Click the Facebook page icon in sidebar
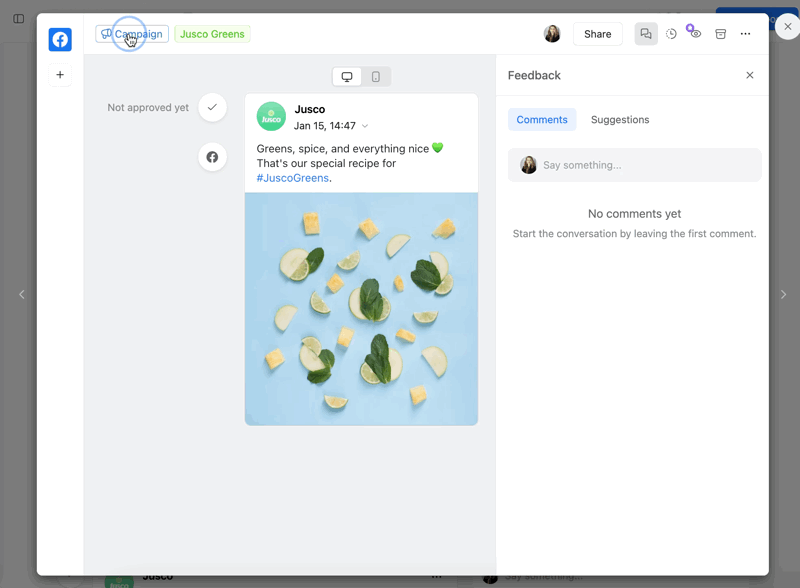 [60, 40]
